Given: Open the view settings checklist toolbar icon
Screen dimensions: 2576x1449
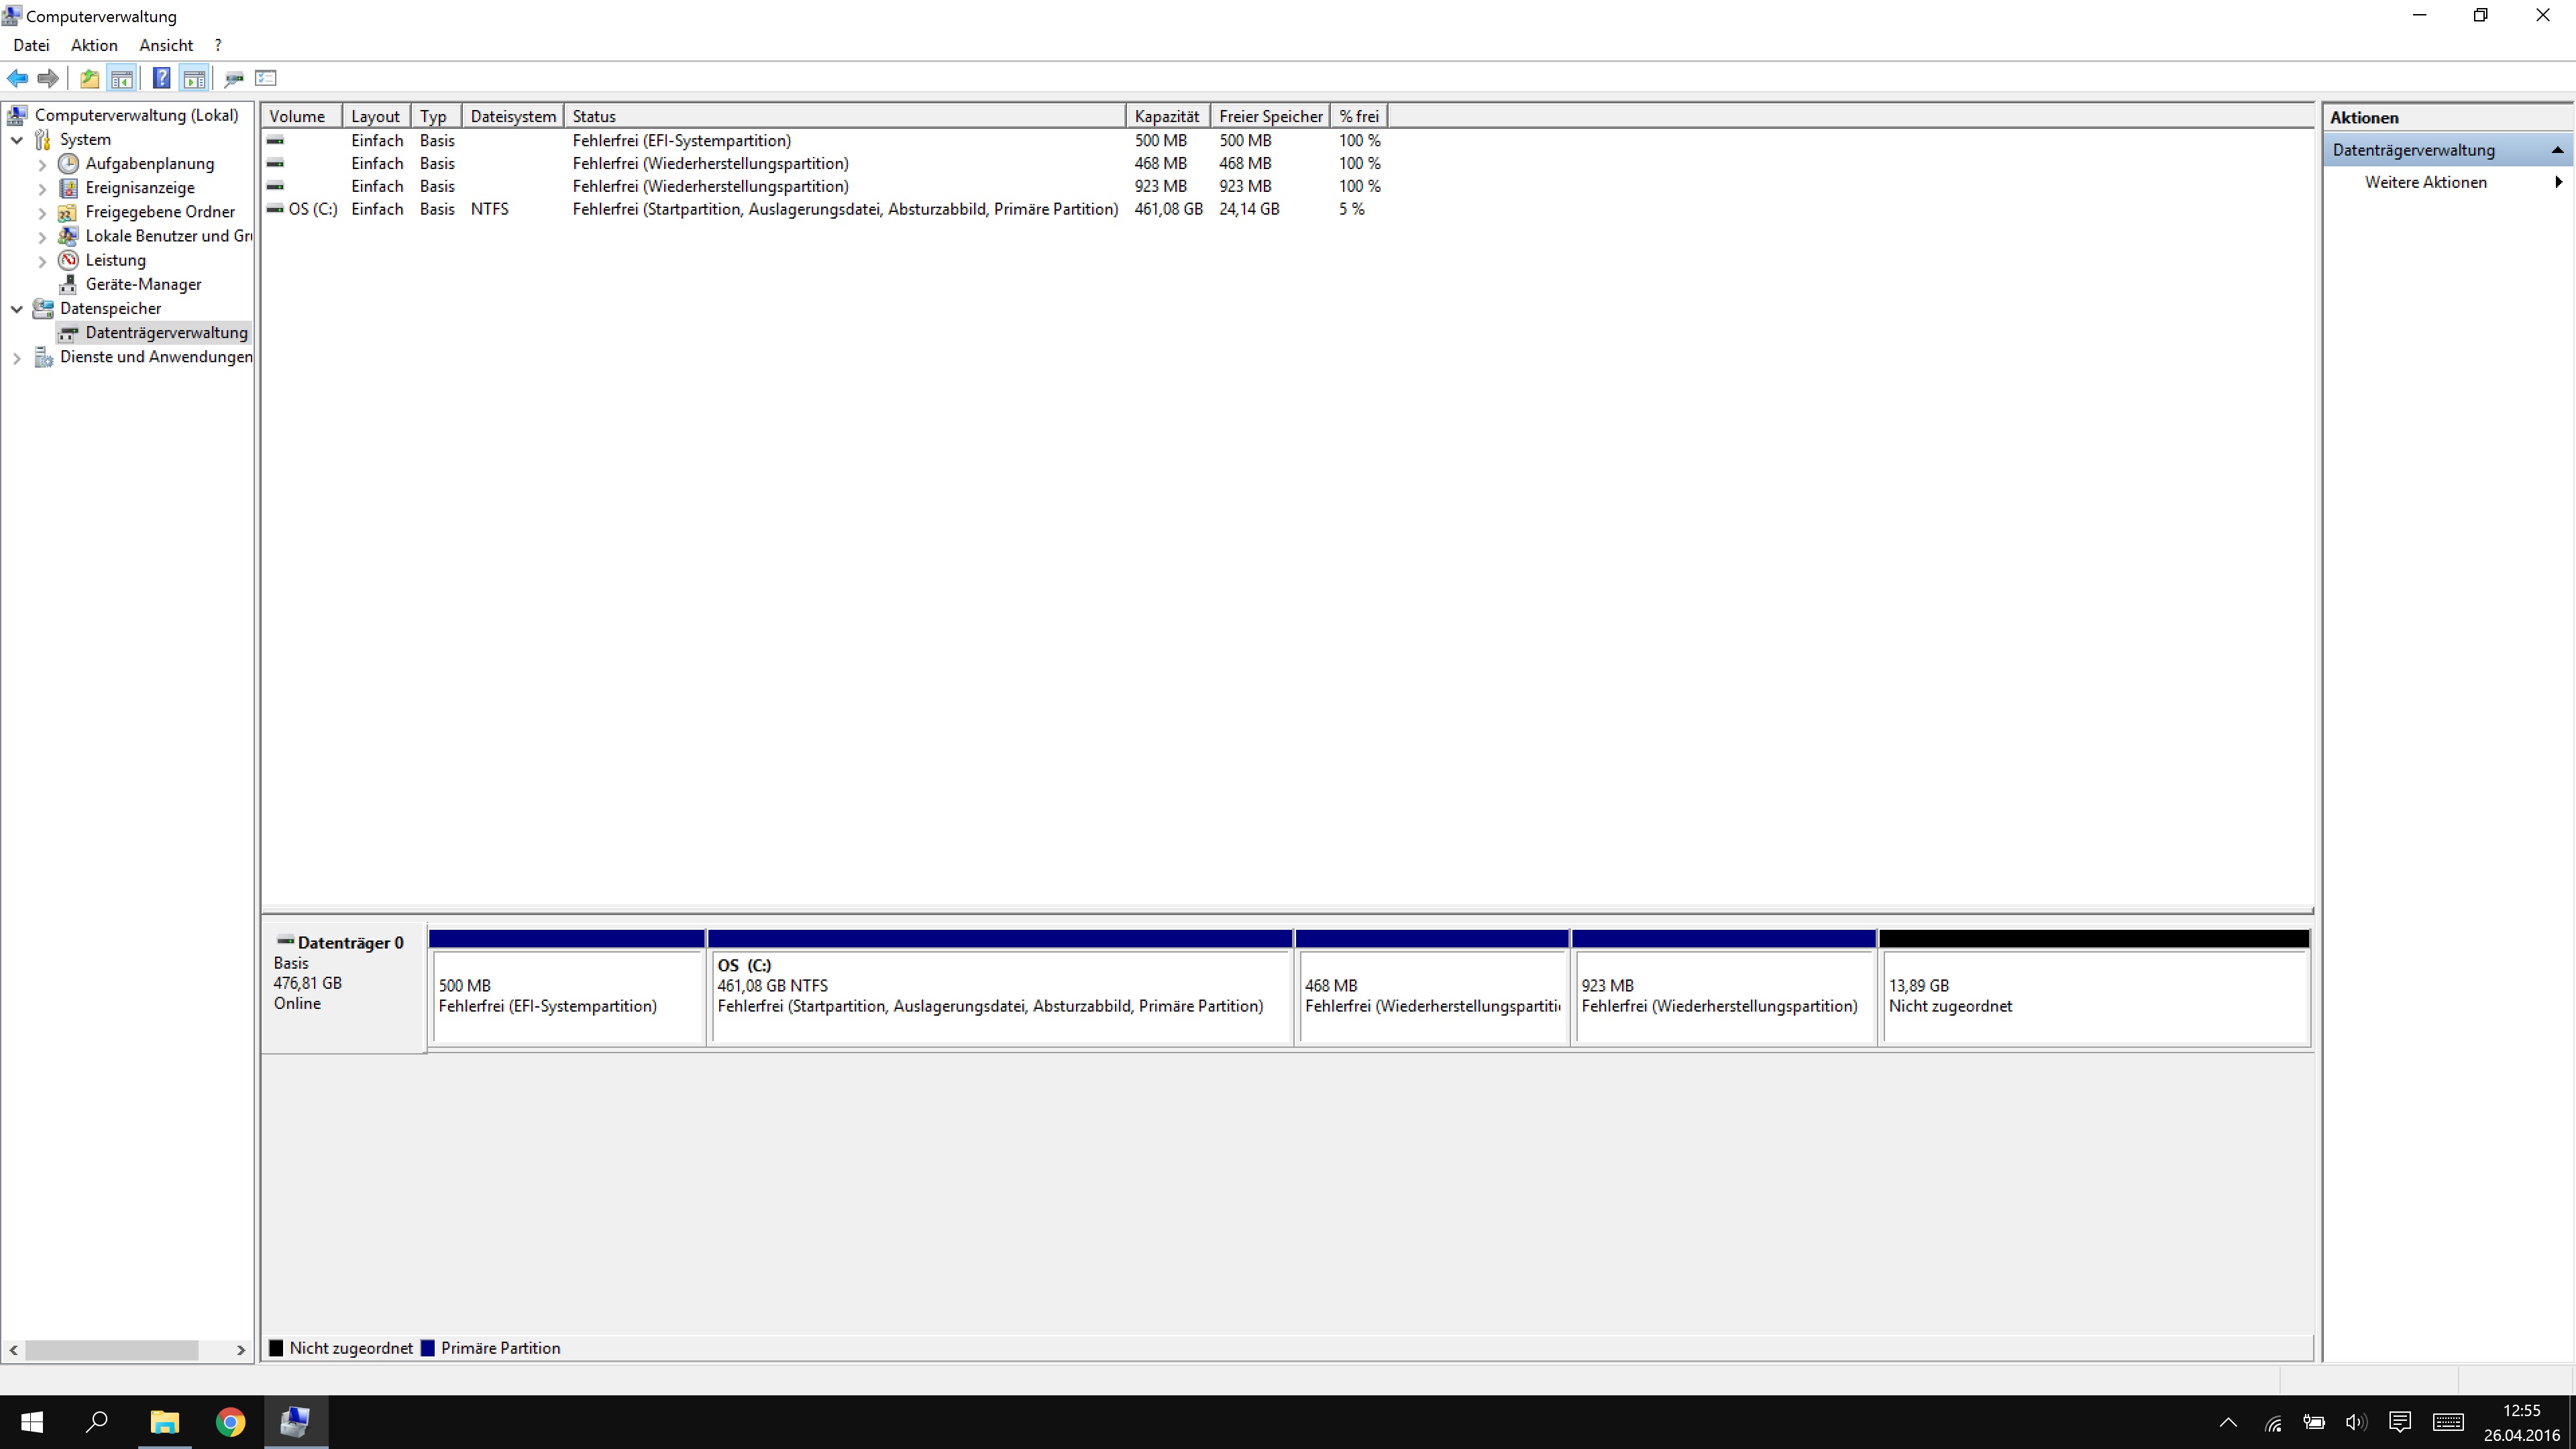Looking at the screenshot, I should coord(266,78).
